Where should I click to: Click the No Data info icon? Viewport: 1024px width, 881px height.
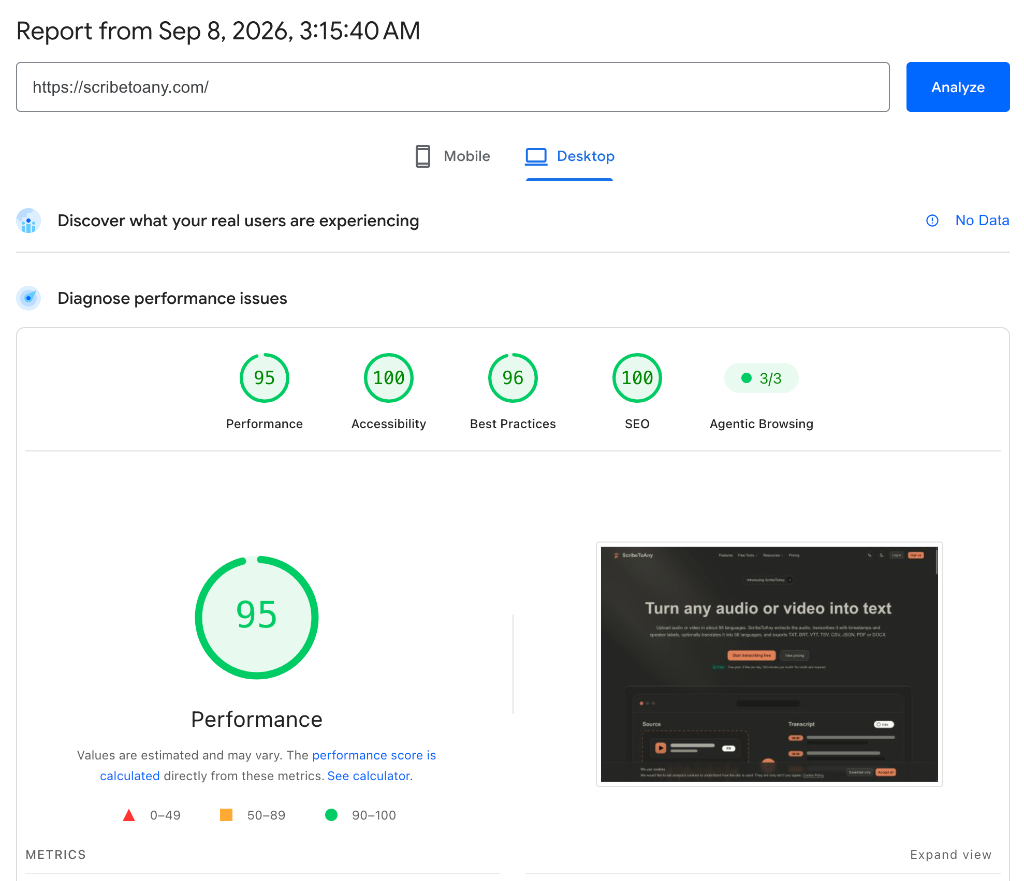pos(932,221)
